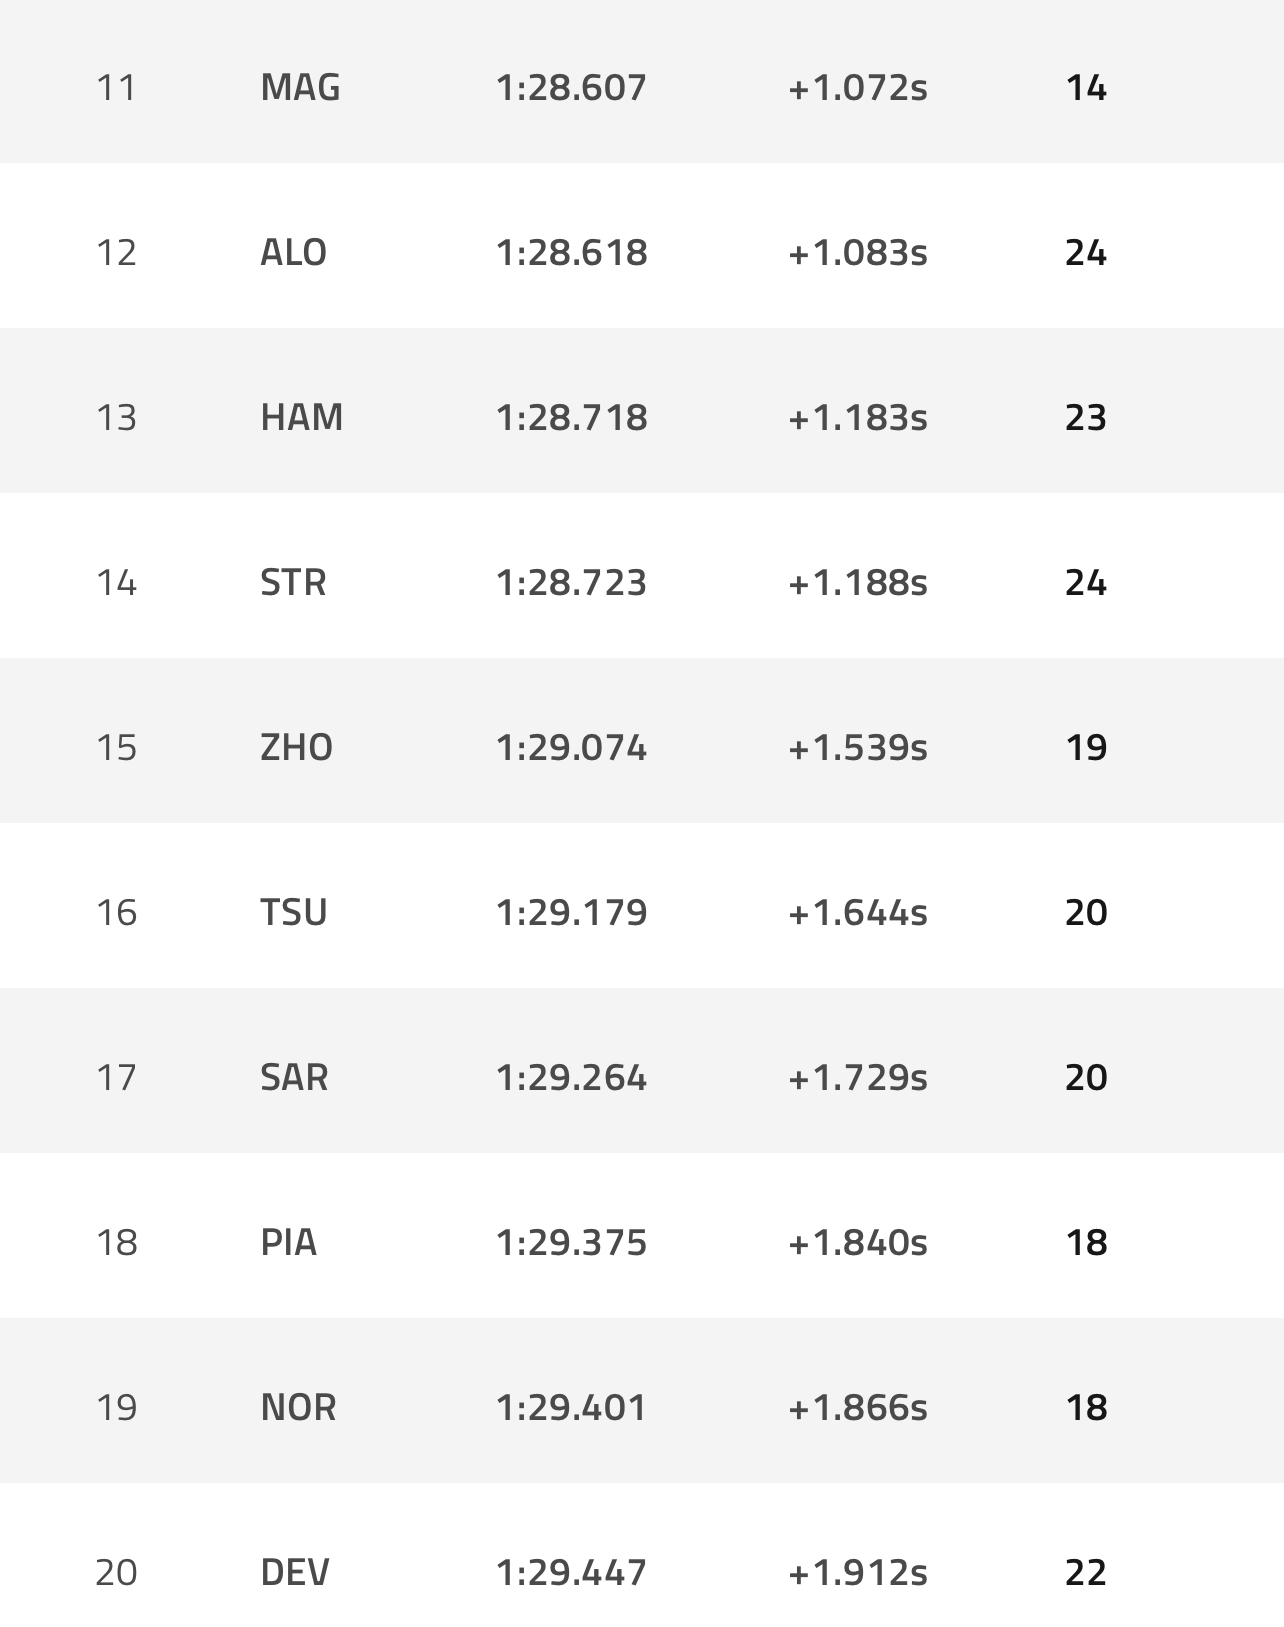Click the TSU driver abbreviation
The image size is (1284, 1627).
coord(293,913)
